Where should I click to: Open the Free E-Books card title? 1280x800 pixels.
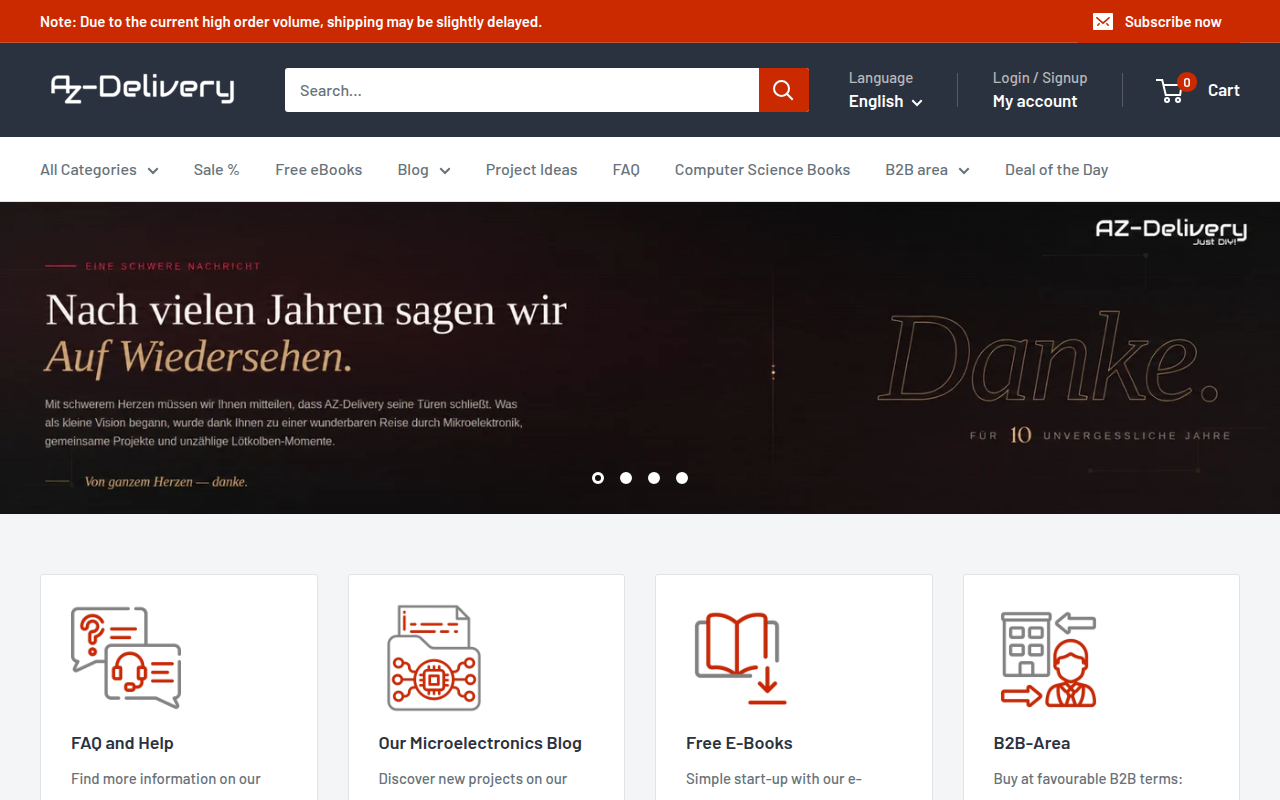pyautogui.click(x=739, y=743)
